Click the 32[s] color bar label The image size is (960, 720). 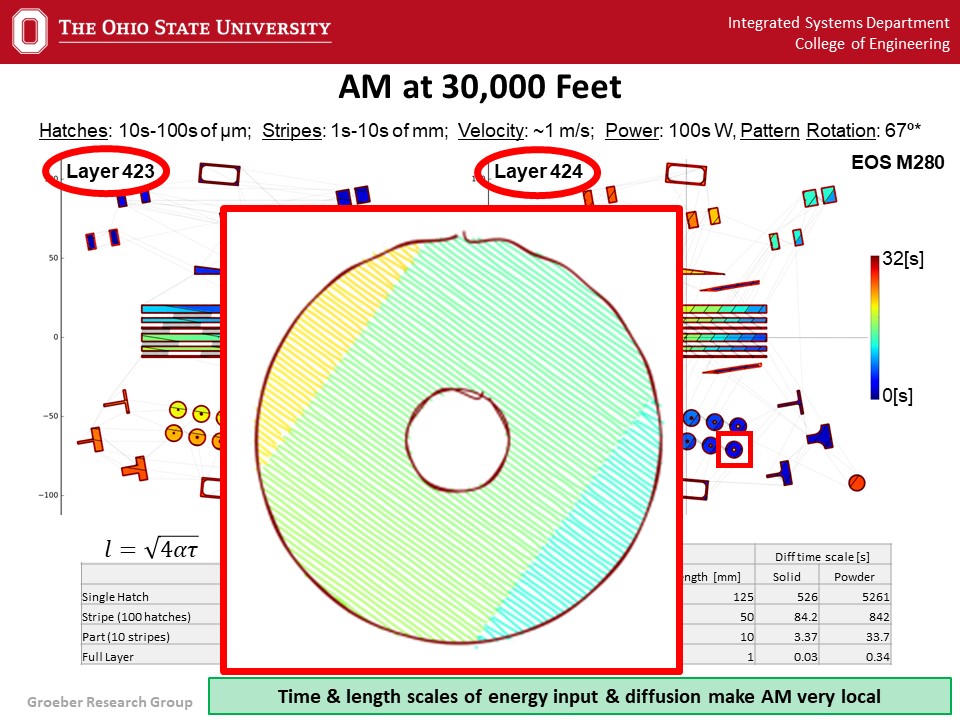(x=903, y=260)
